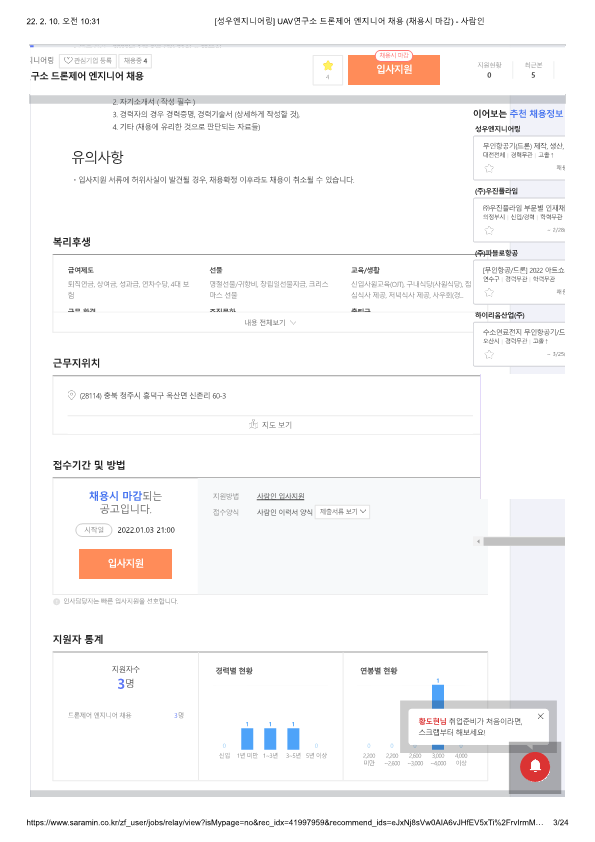Star the ㈜우진플라임 부문별 job card
Screen dimensions: 595x842
point(489,230)
